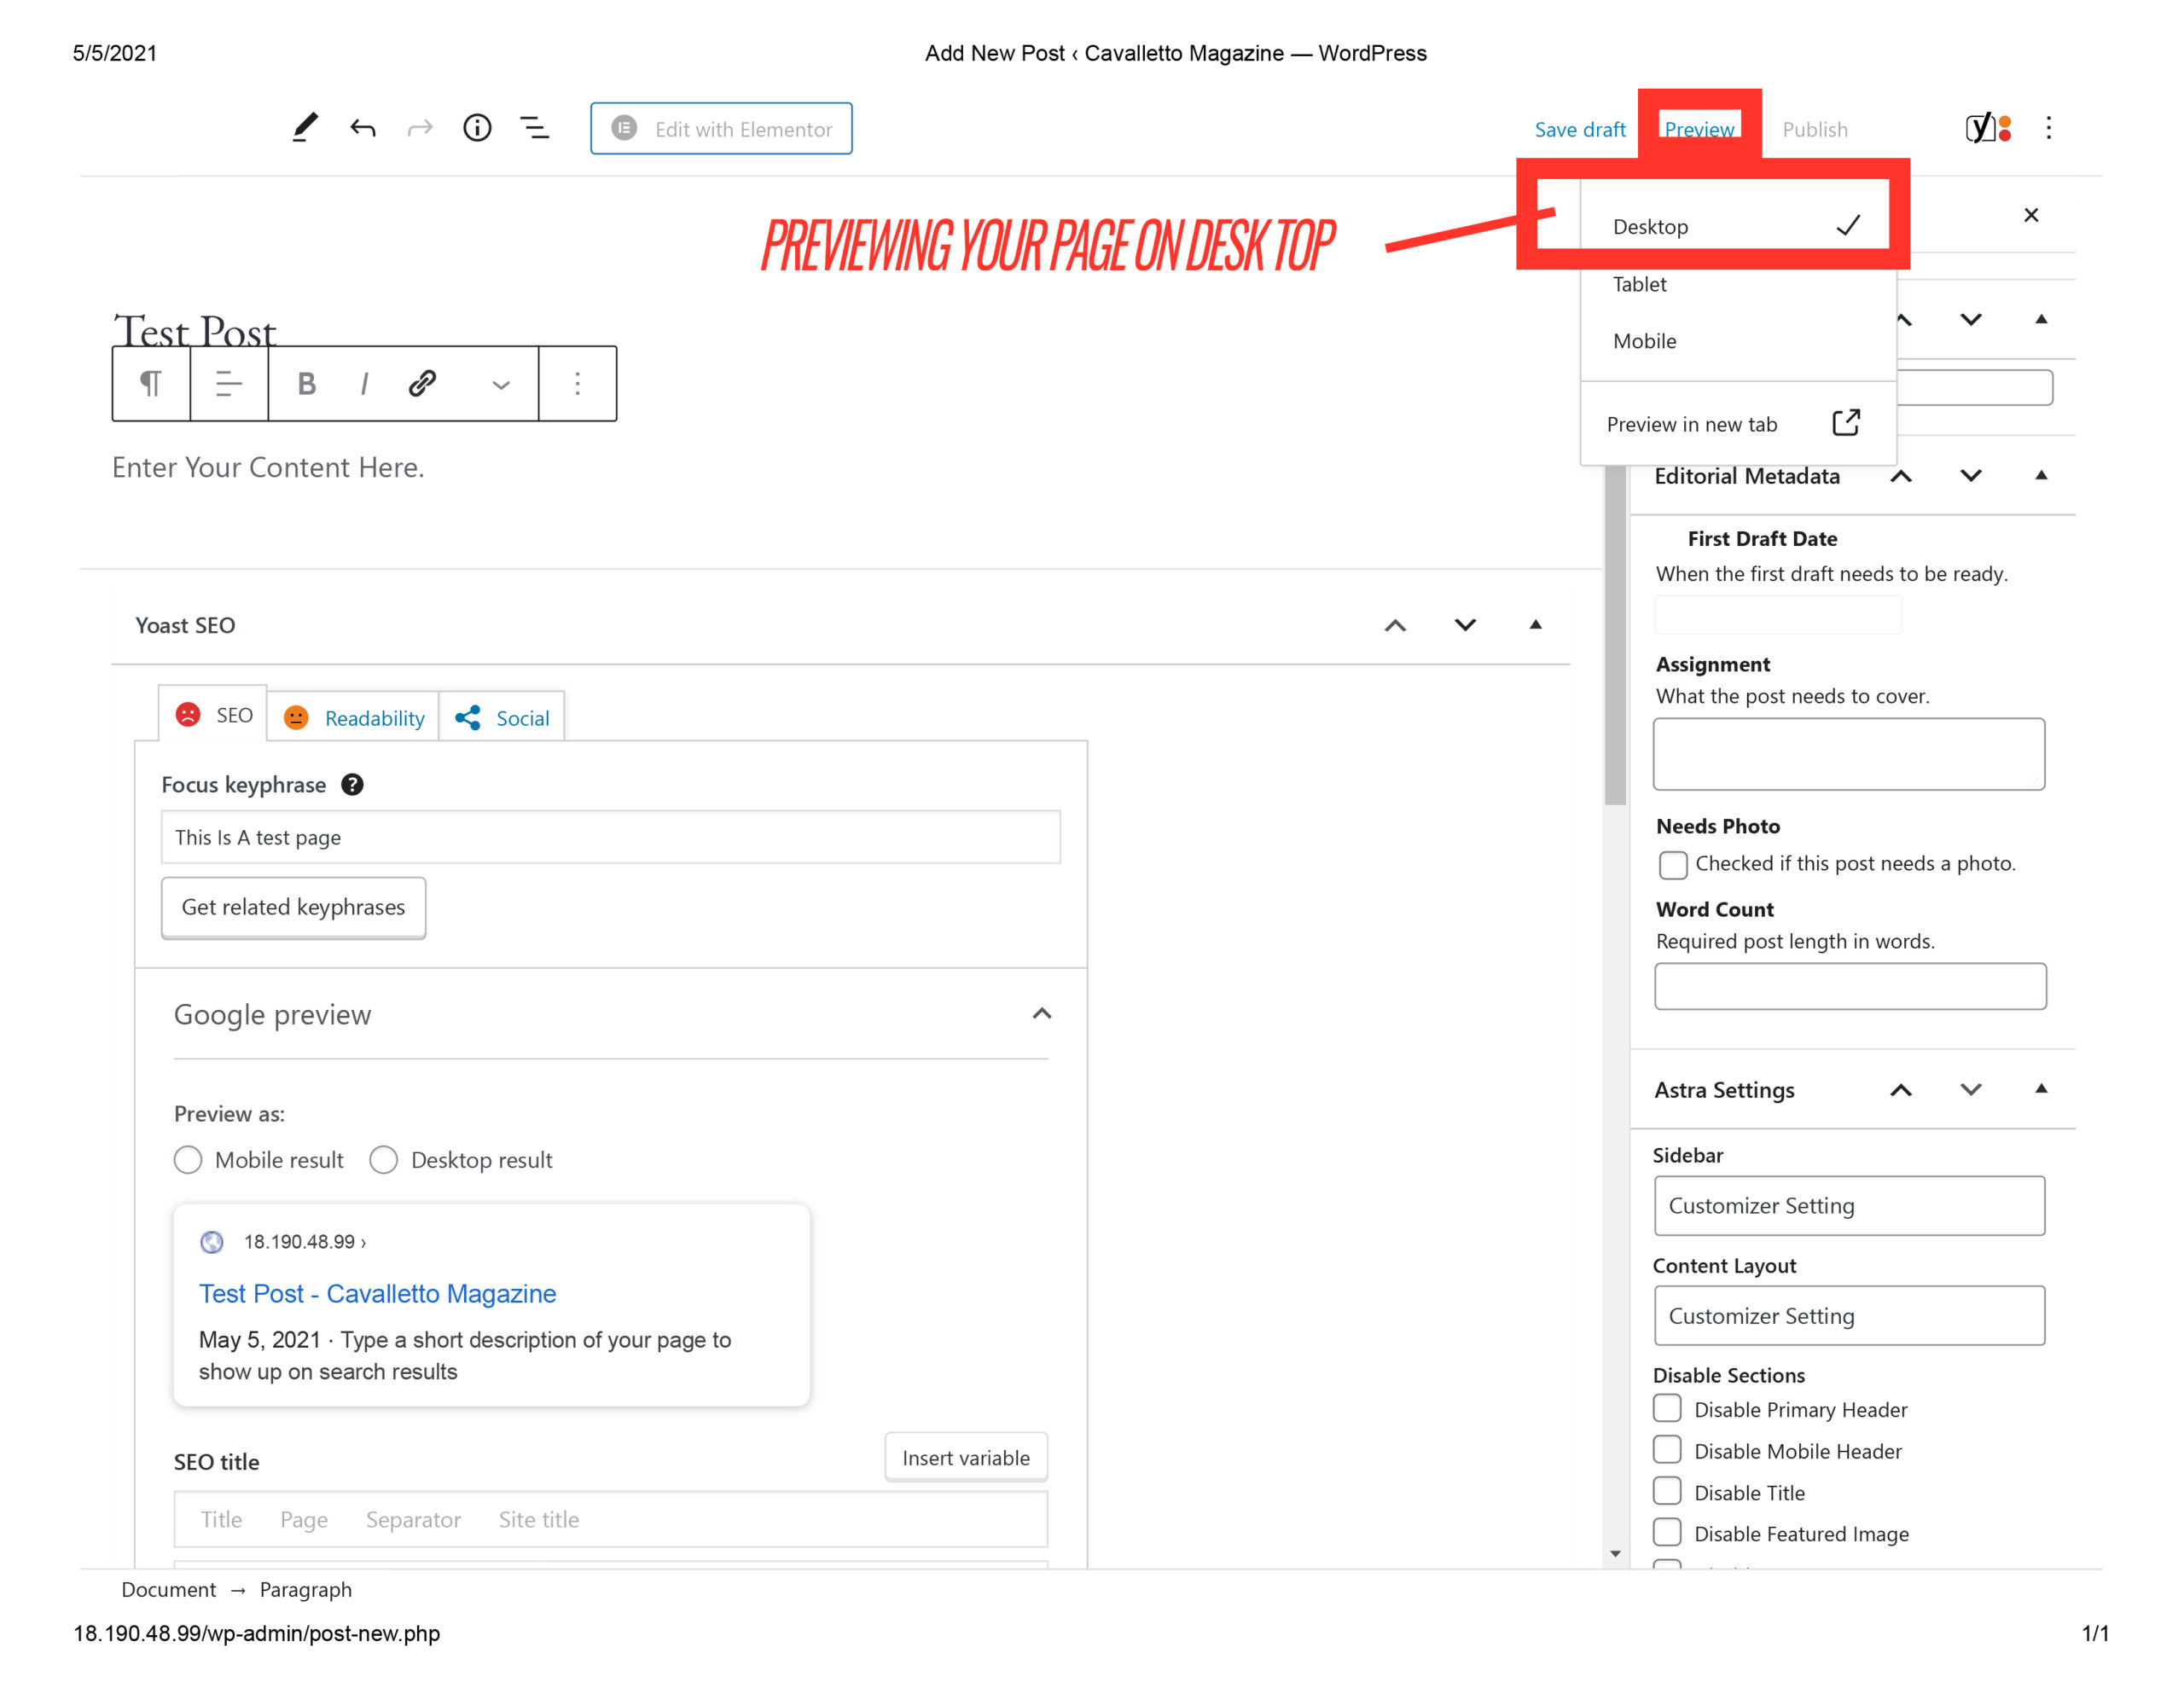Choose Desktop preview option

coord(1737,227)
